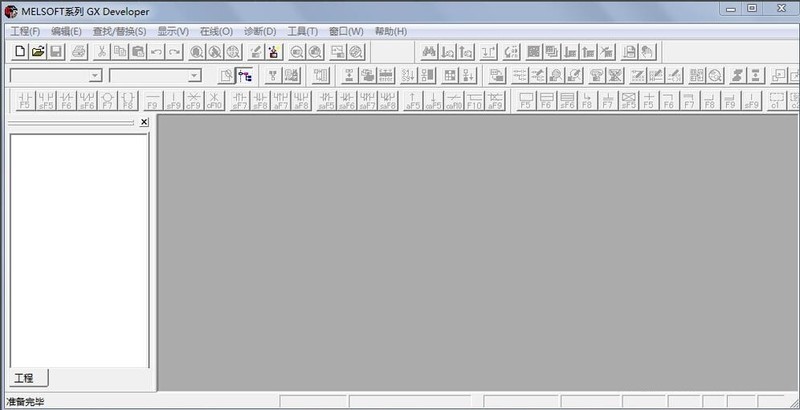Click the aF5 up arrow symbol icon
The width and height of the screenshot is (800, 410).
pyautogui.click(x=413, y=100)
